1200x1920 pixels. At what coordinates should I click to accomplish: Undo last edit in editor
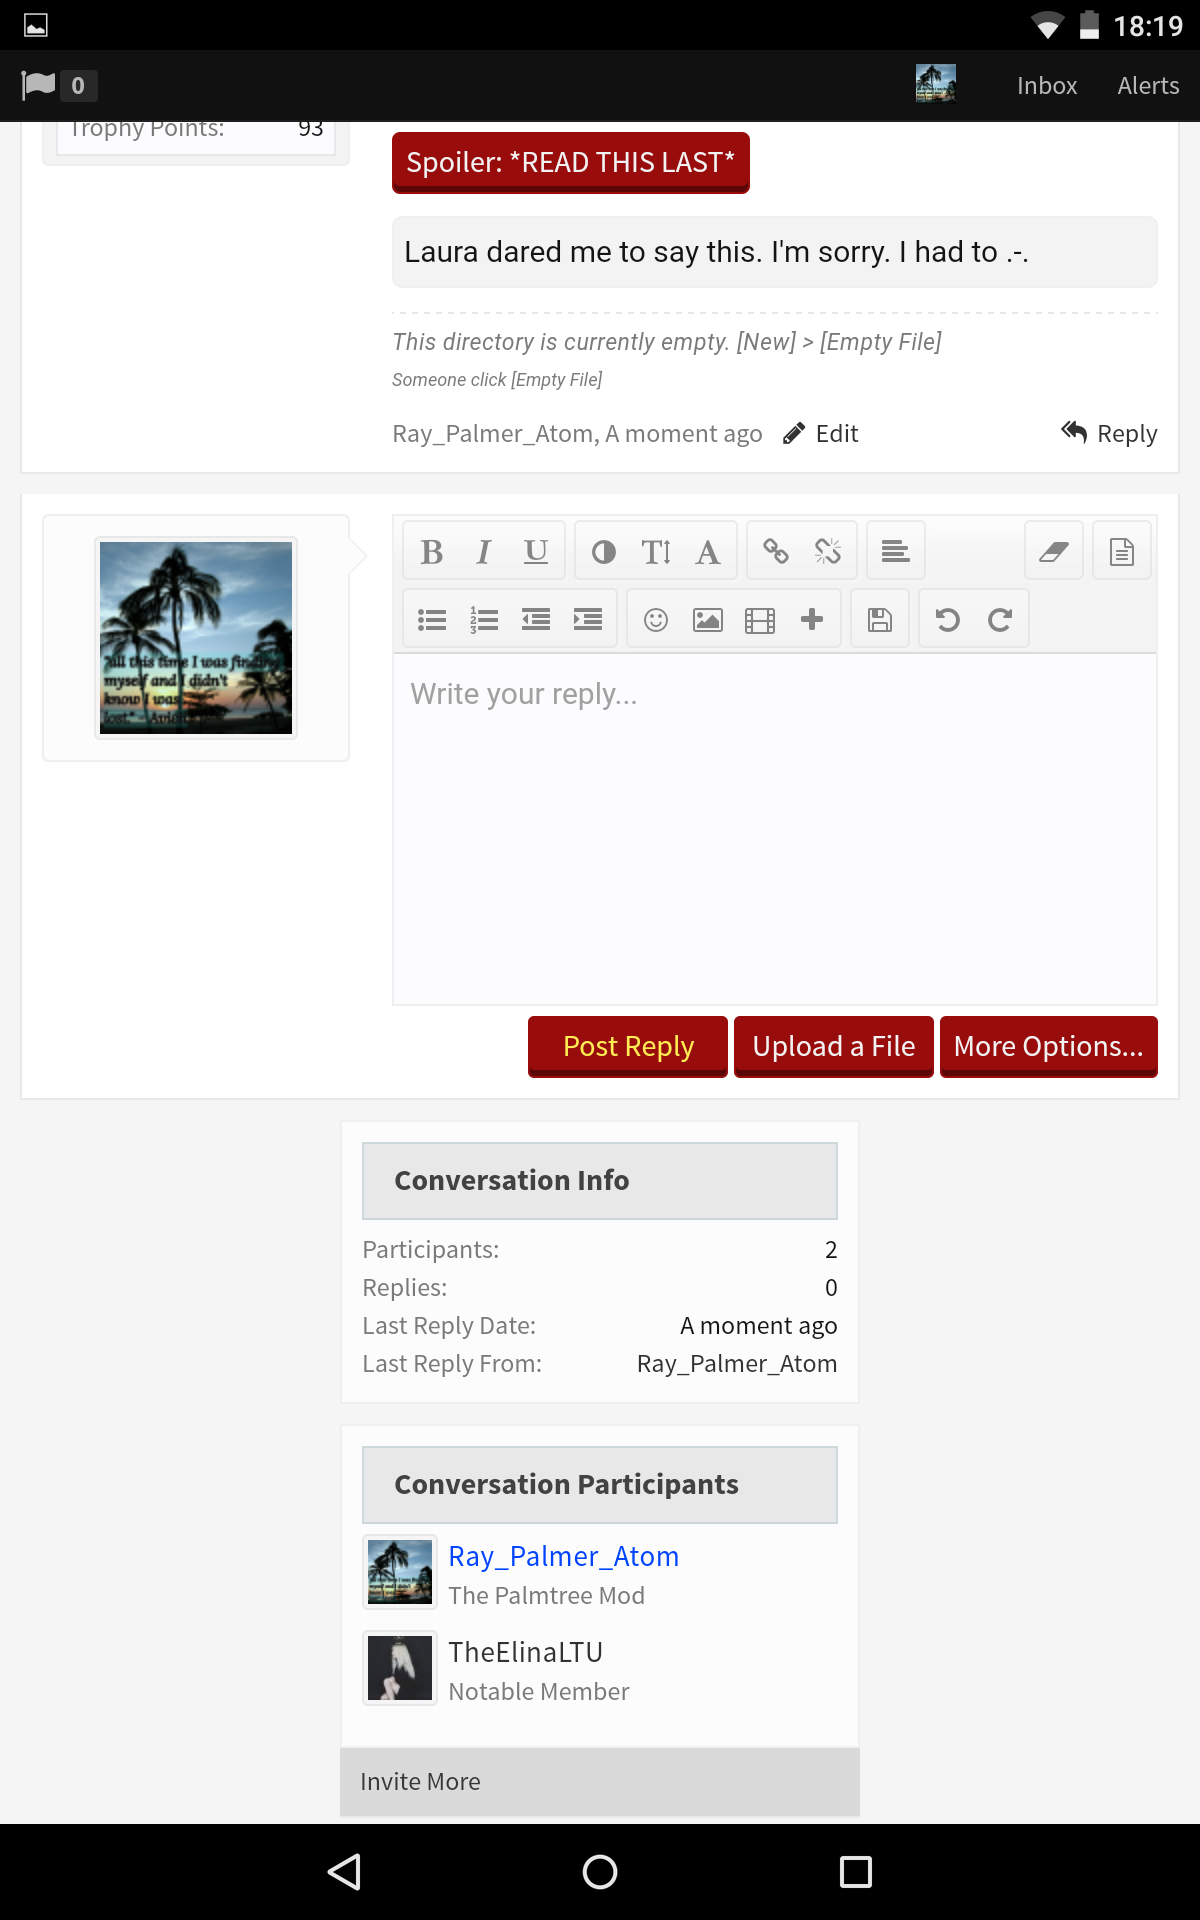point(947,619)
